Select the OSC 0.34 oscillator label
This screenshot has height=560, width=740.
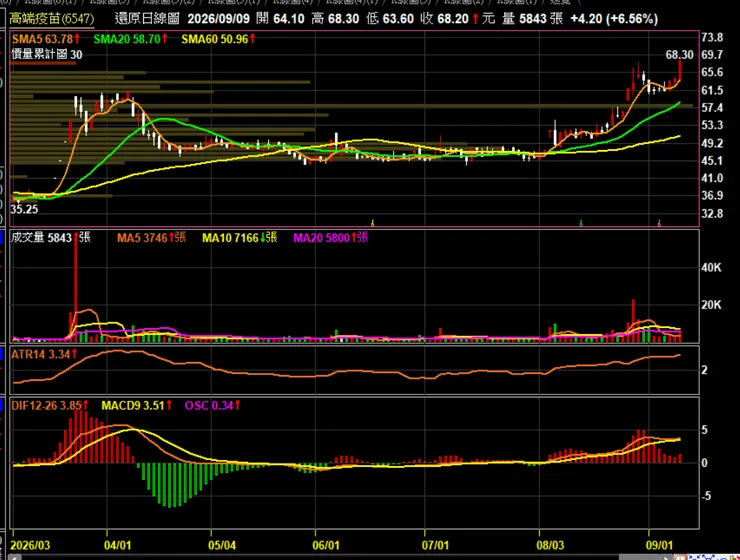(212, 405)
